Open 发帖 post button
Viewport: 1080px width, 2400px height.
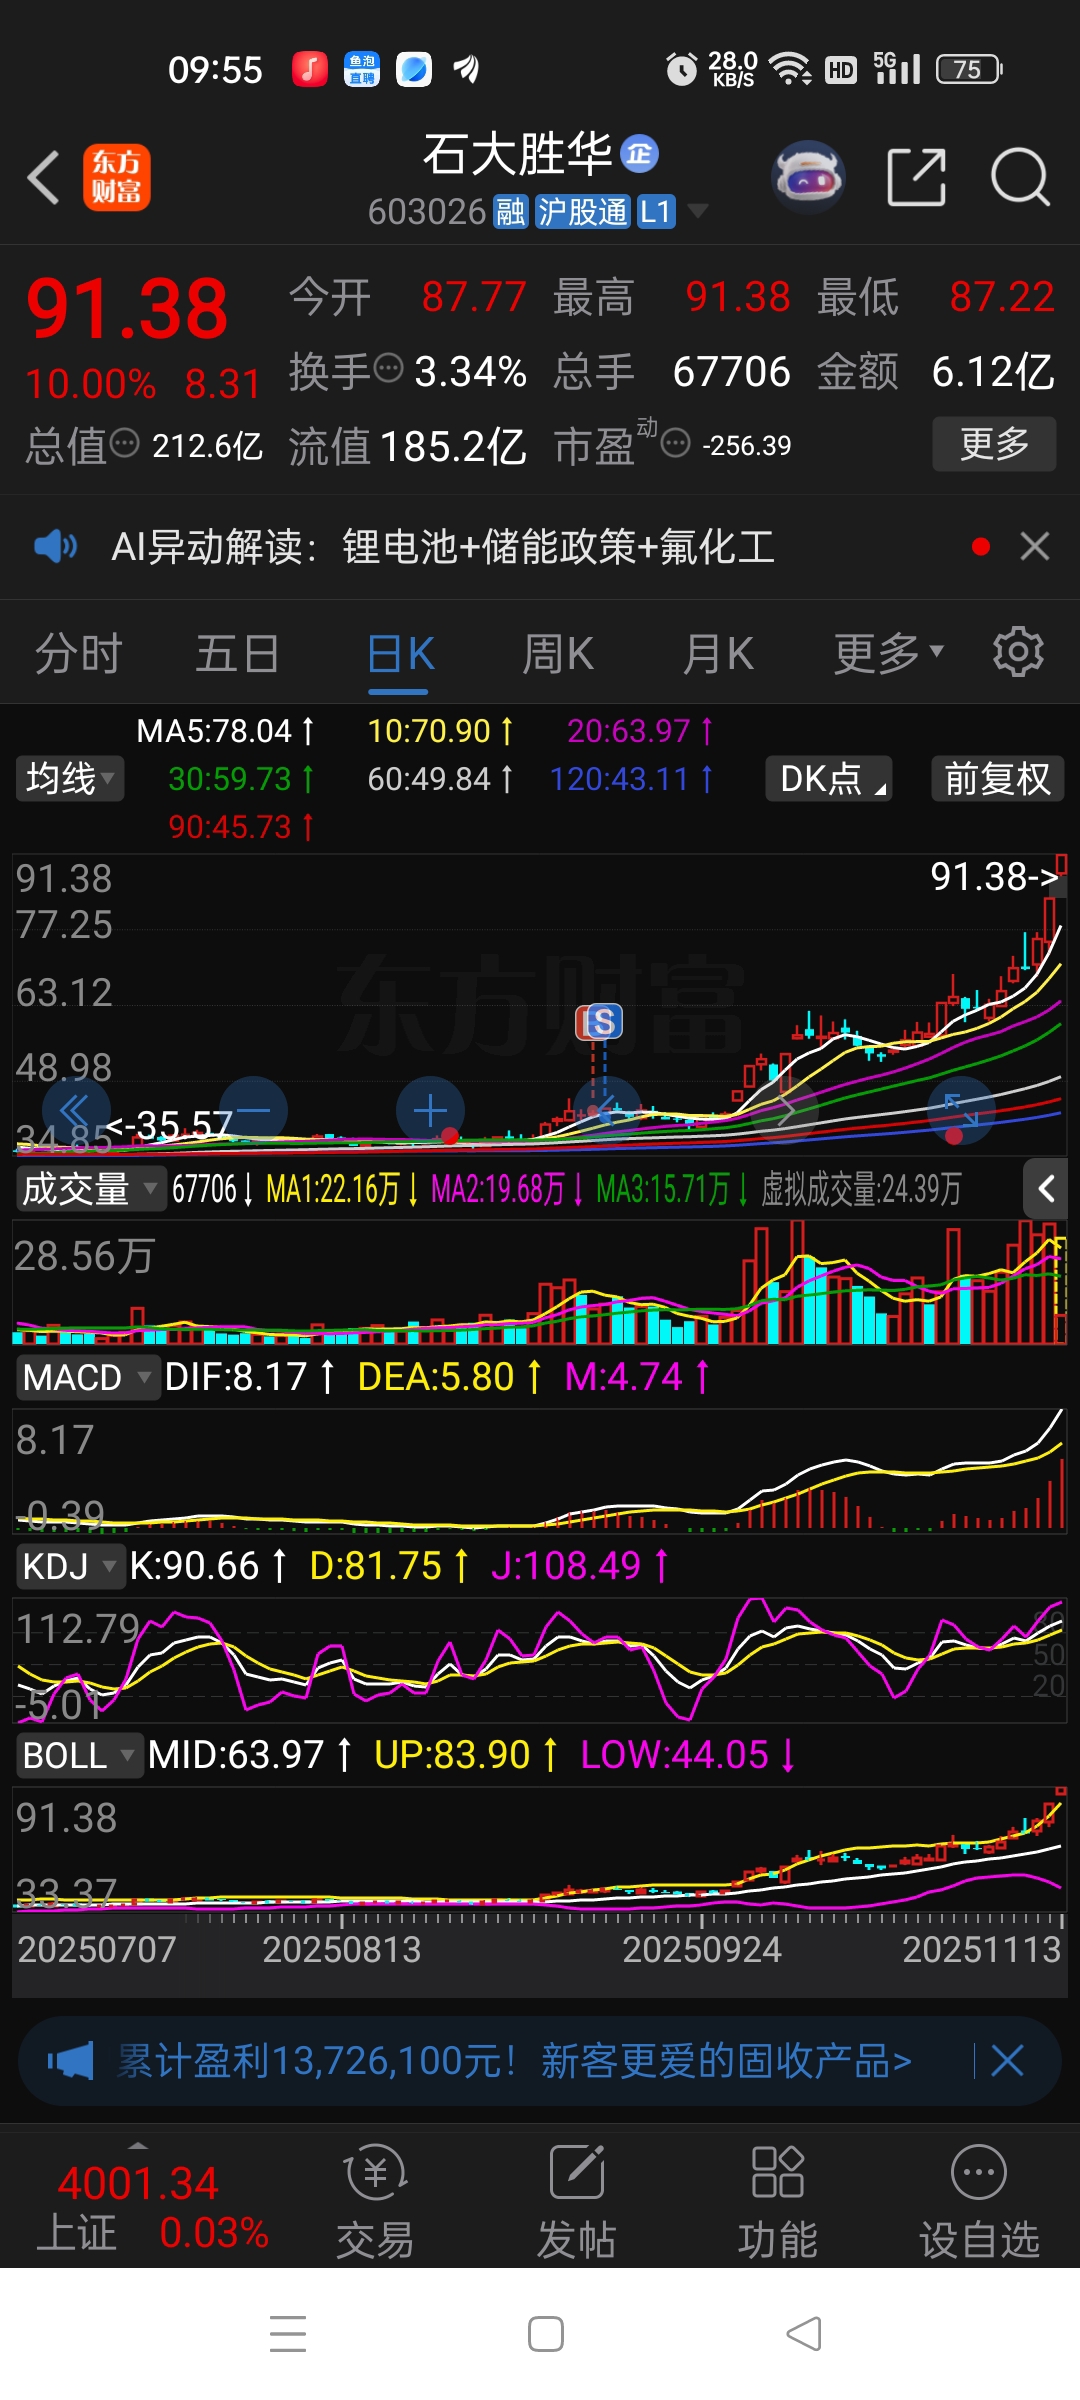[x=577, y=2203]
